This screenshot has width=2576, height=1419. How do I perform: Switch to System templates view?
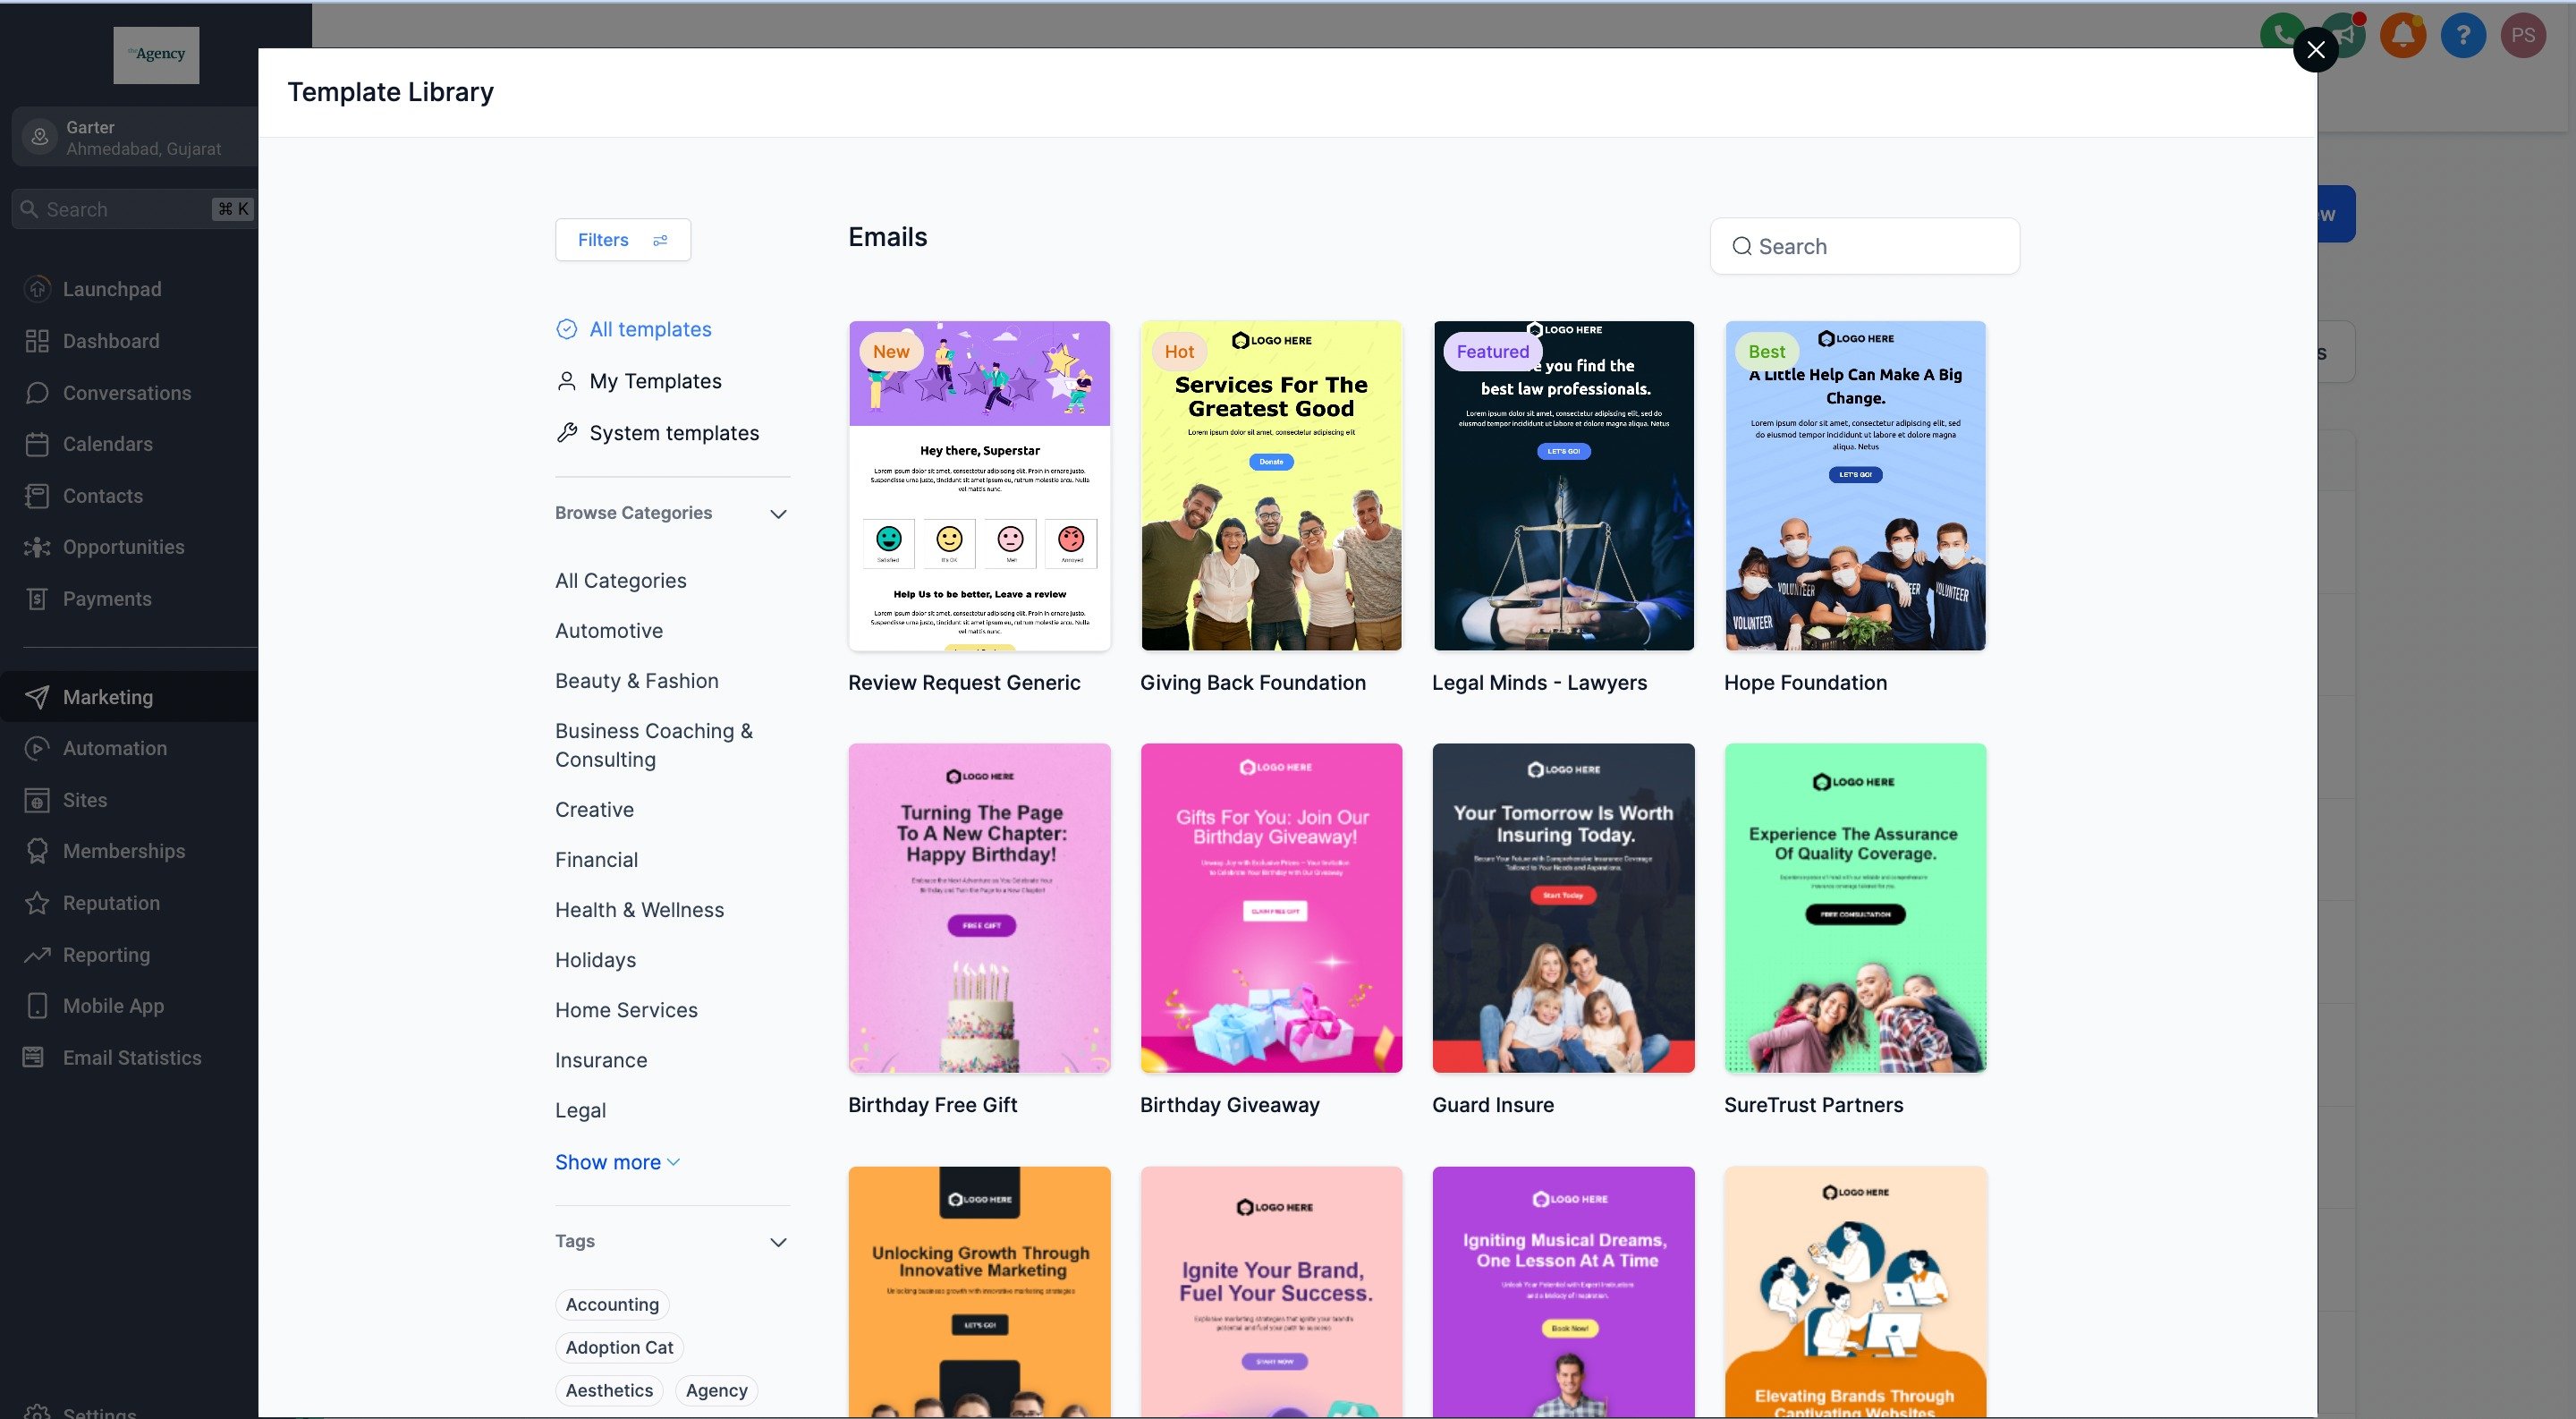[672, 432]
